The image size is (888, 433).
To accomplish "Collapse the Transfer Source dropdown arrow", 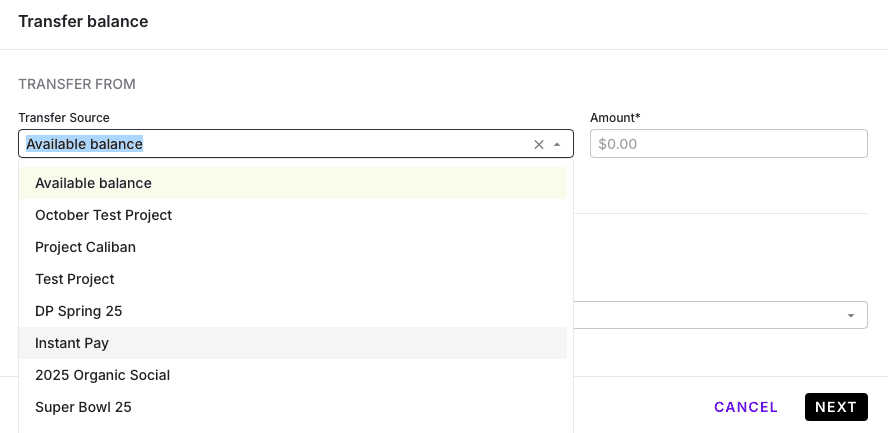I will click(x=557, y=144).
